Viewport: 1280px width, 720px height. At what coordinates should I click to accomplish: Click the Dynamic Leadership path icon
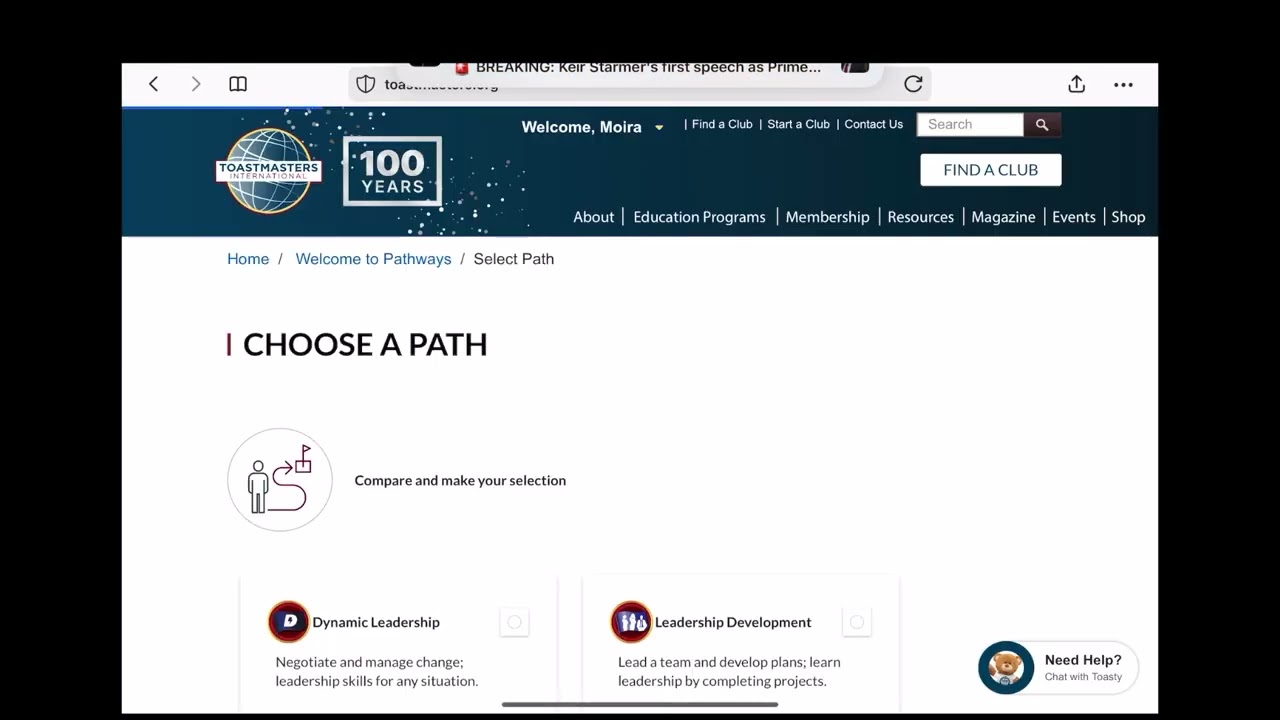pyautogui.click(x=289, y=622)
